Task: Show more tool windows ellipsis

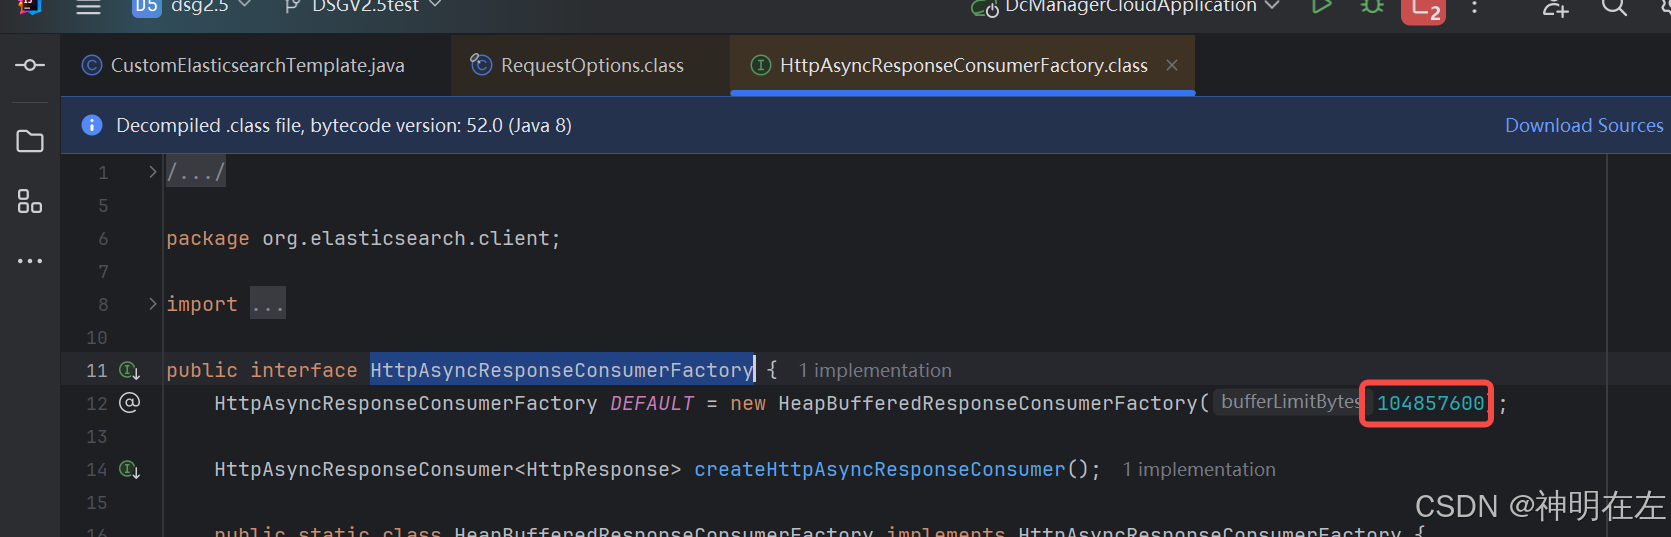Action: point(30,261)
